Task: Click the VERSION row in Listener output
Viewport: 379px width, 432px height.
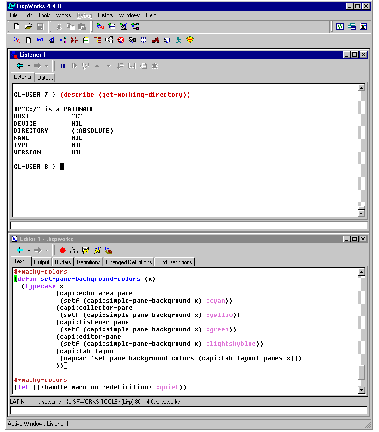Action: (x=47, y=152)
